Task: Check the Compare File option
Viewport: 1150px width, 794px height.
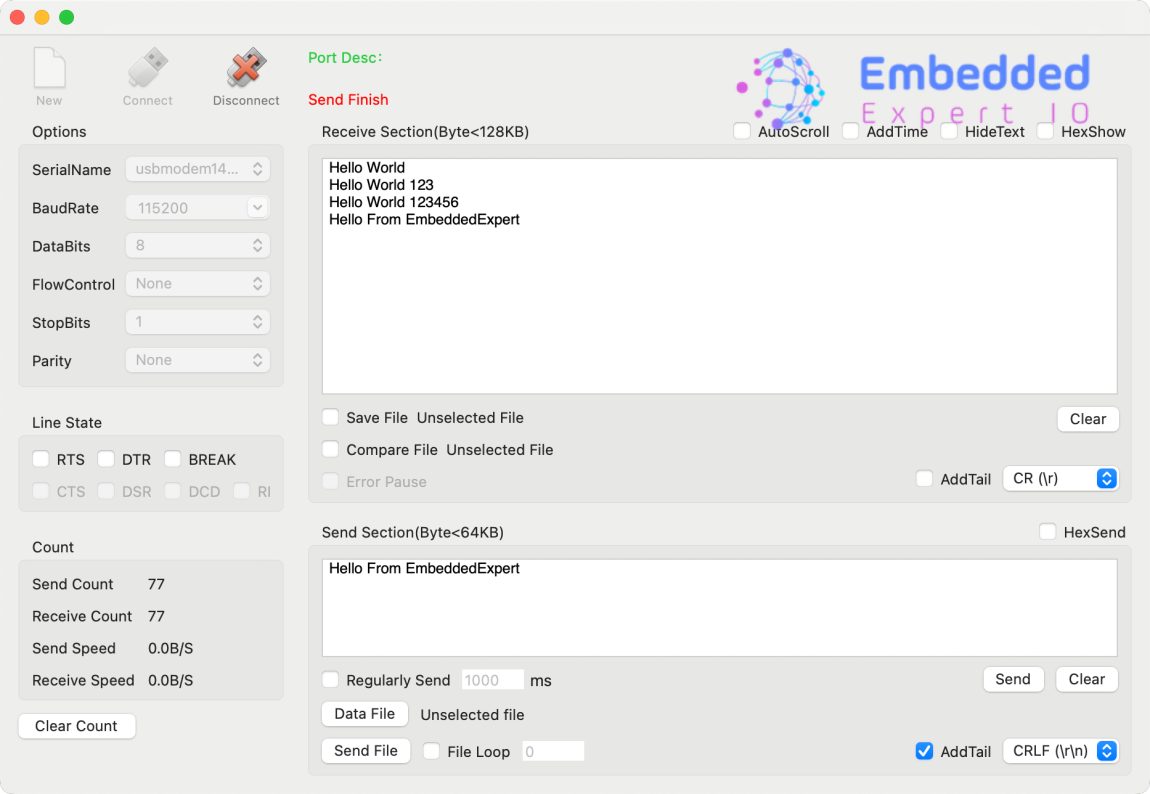Action: pos(330,449)
